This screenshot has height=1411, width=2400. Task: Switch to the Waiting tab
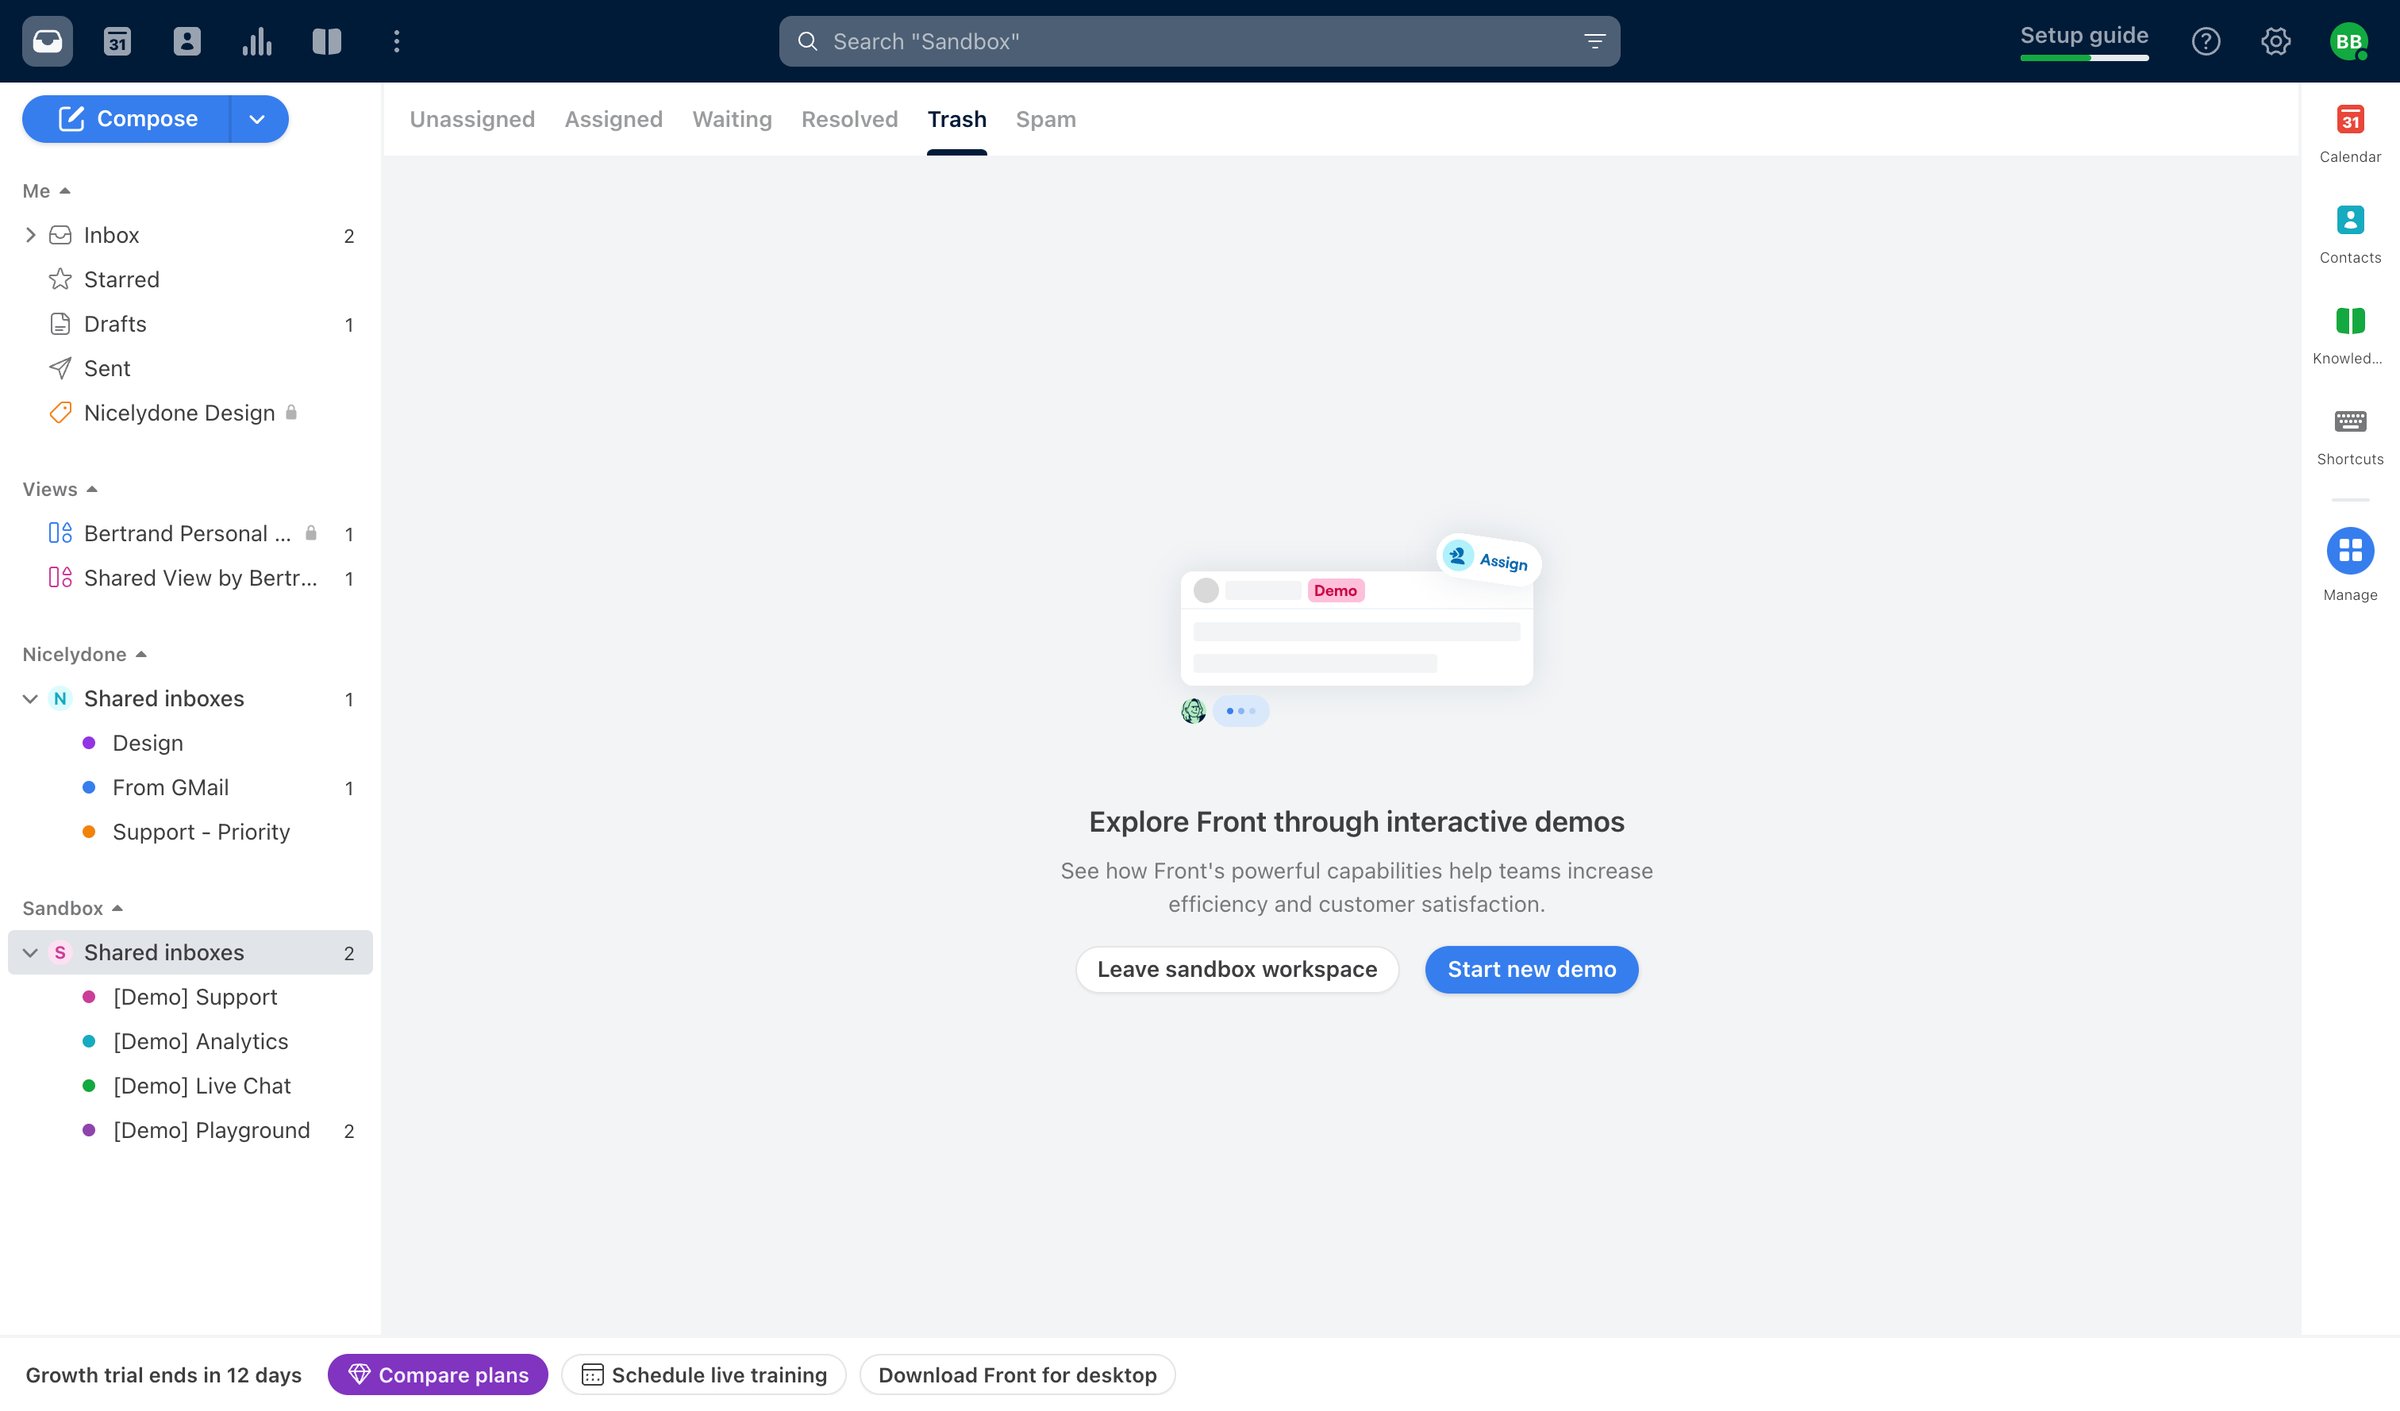coord(732,119)
